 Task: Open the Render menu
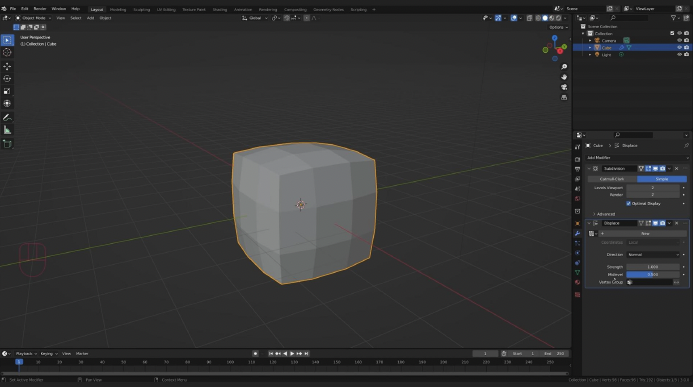point(40,9)
